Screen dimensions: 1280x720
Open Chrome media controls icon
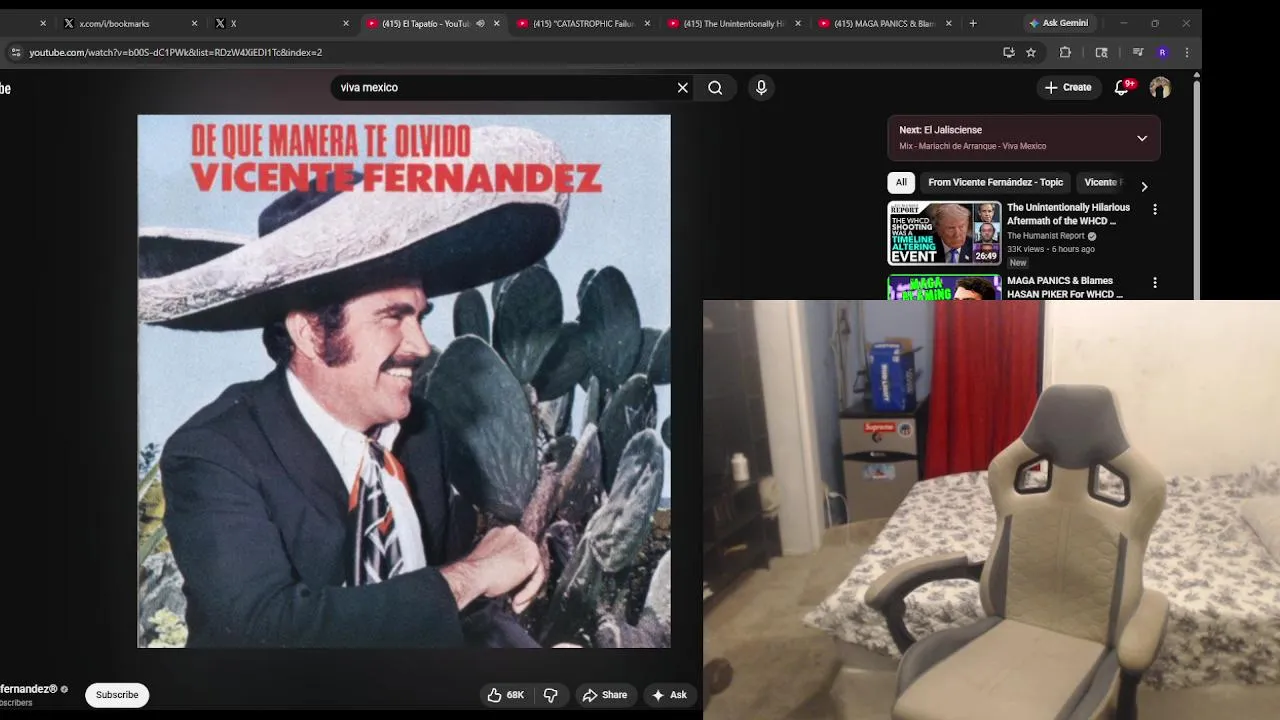tap(1138, 52)
